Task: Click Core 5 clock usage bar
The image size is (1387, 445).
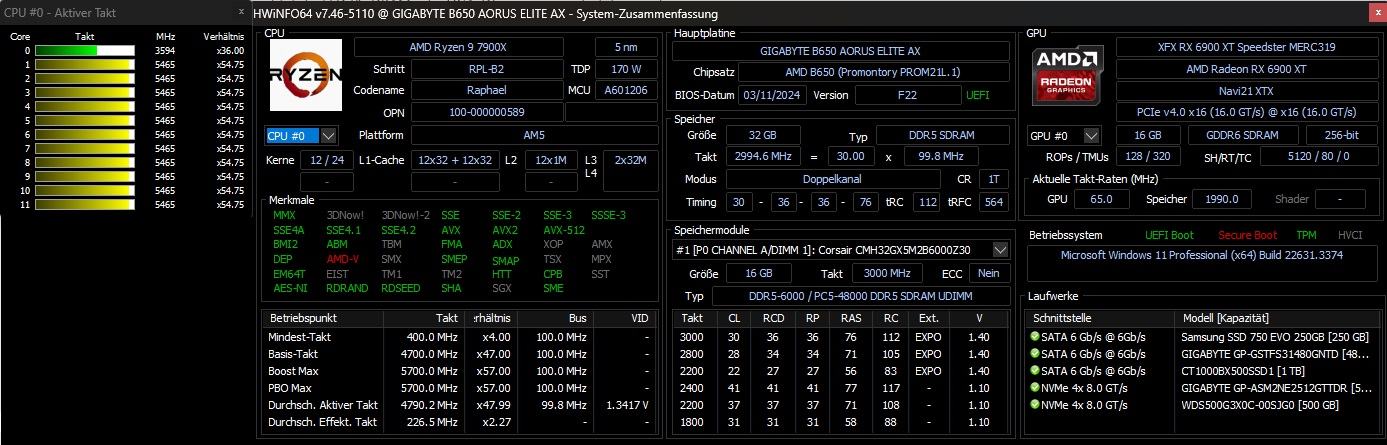Action: click(85, 120)
